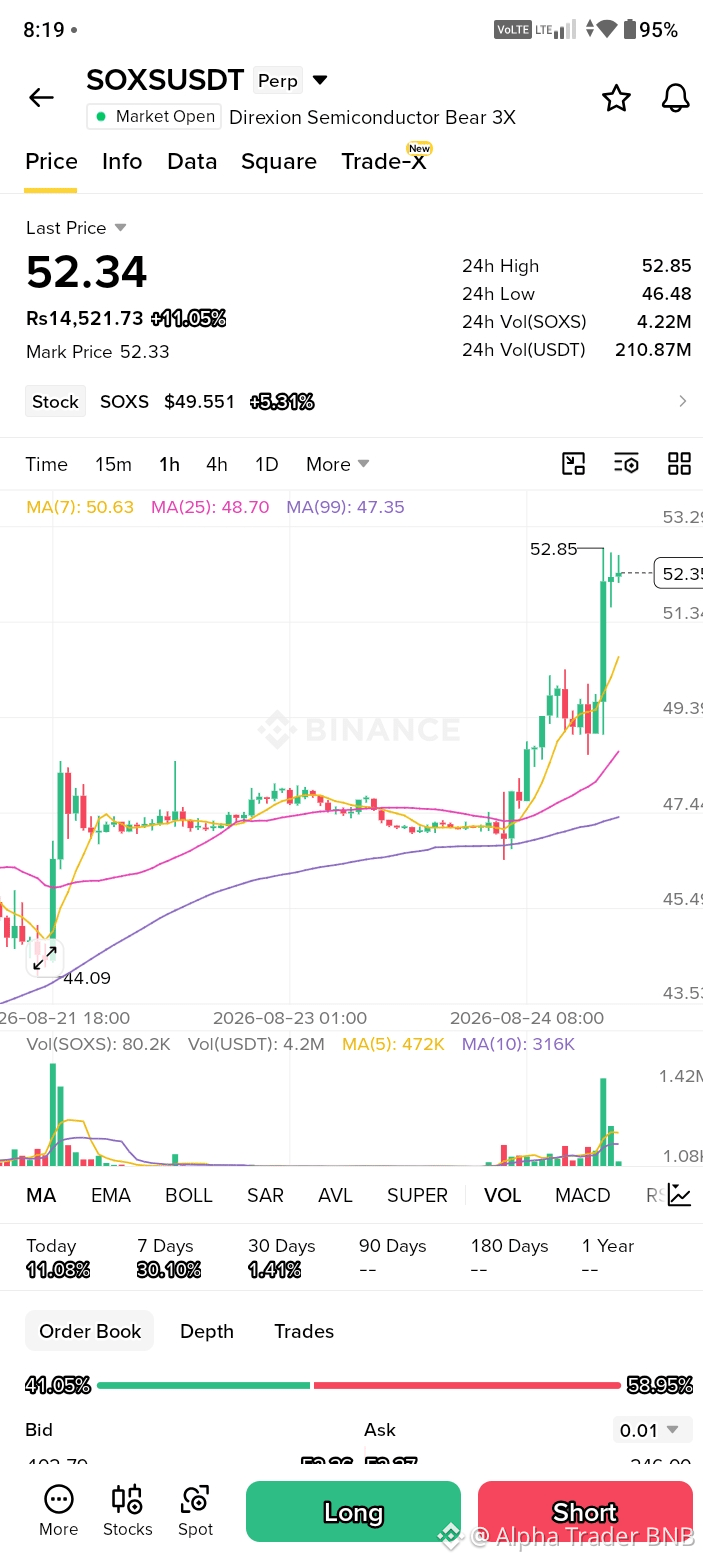Screen dimensions: 703x1562
Task: Tap the green Long button
Action: pos(353,1512)
